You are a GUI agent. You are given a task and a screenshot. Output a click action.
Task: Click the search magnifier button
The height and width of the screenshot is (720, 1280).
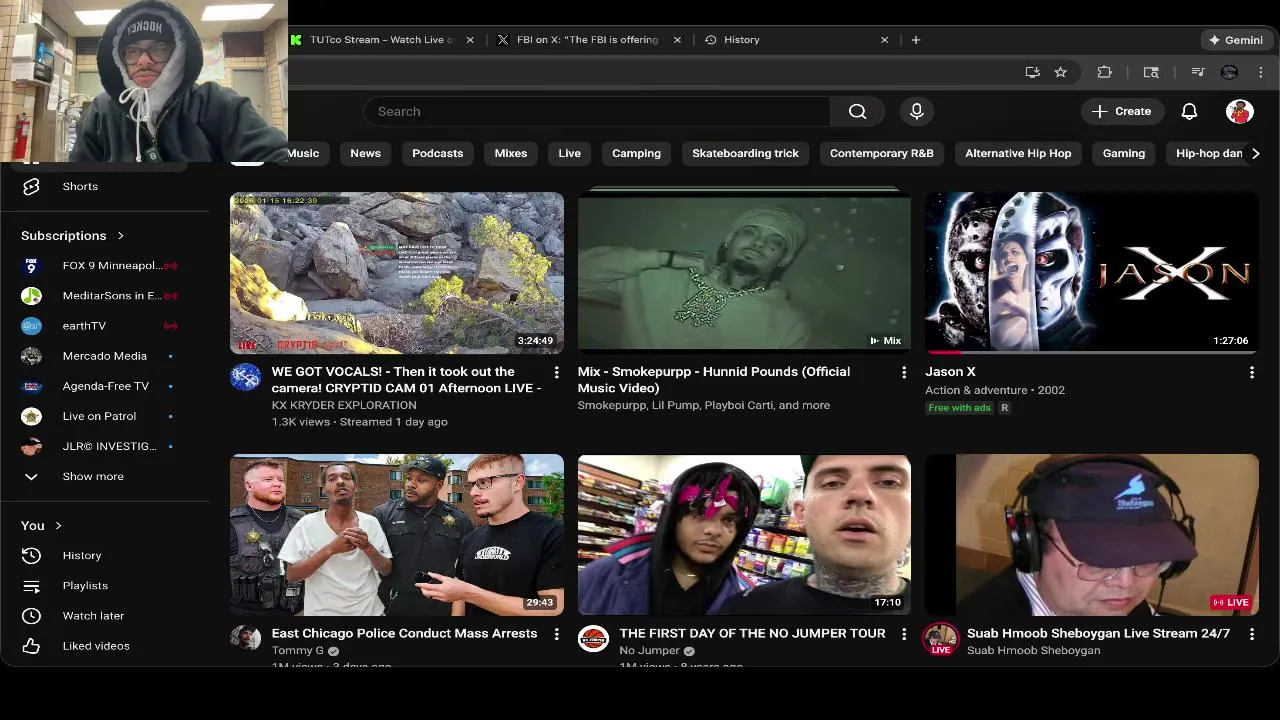pos(858,111)
